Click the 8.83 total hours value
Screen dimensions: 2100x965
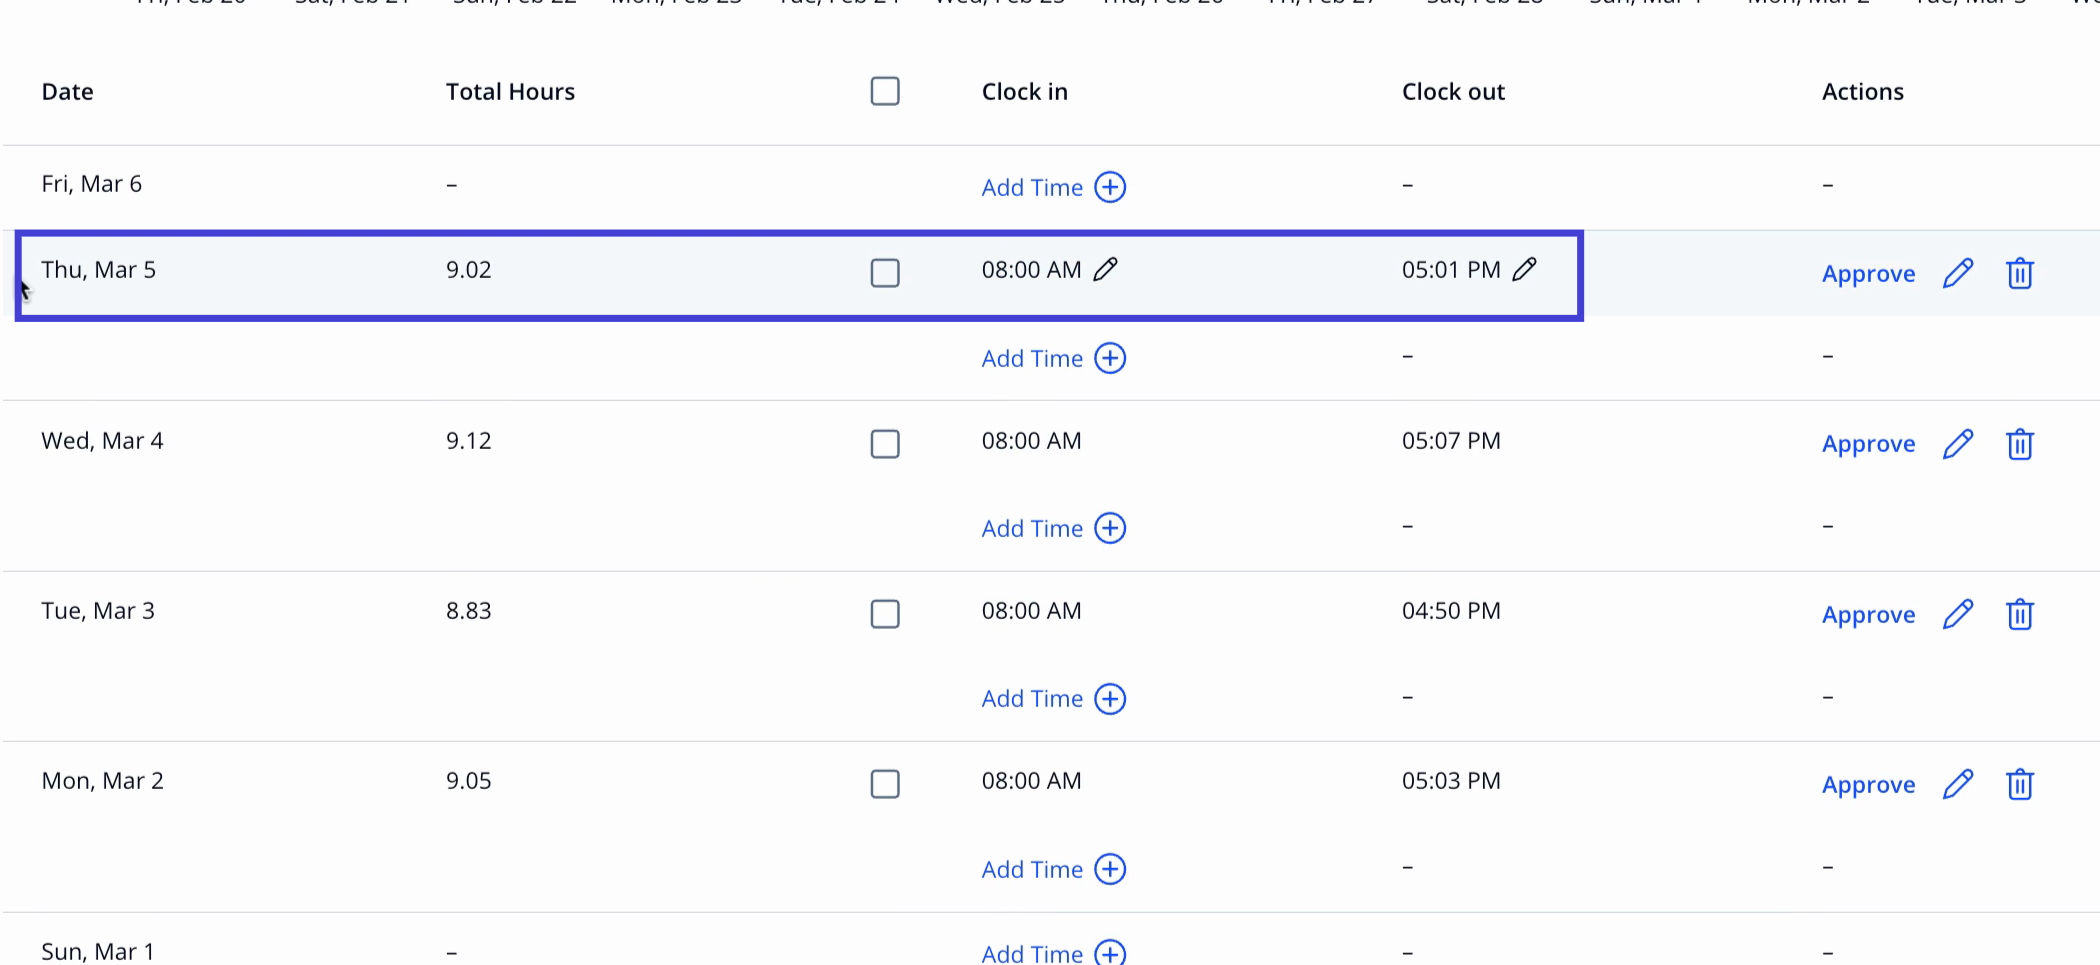[x=468, y=611]
